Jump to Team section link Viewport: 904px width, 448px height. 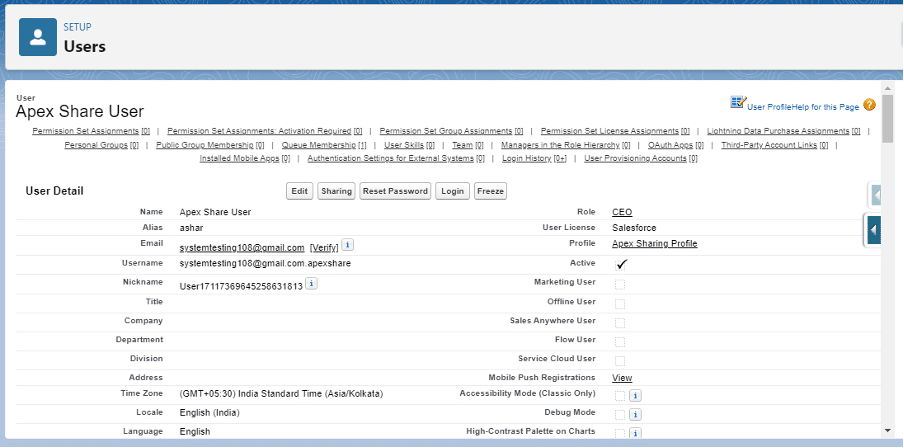[468, 145]
